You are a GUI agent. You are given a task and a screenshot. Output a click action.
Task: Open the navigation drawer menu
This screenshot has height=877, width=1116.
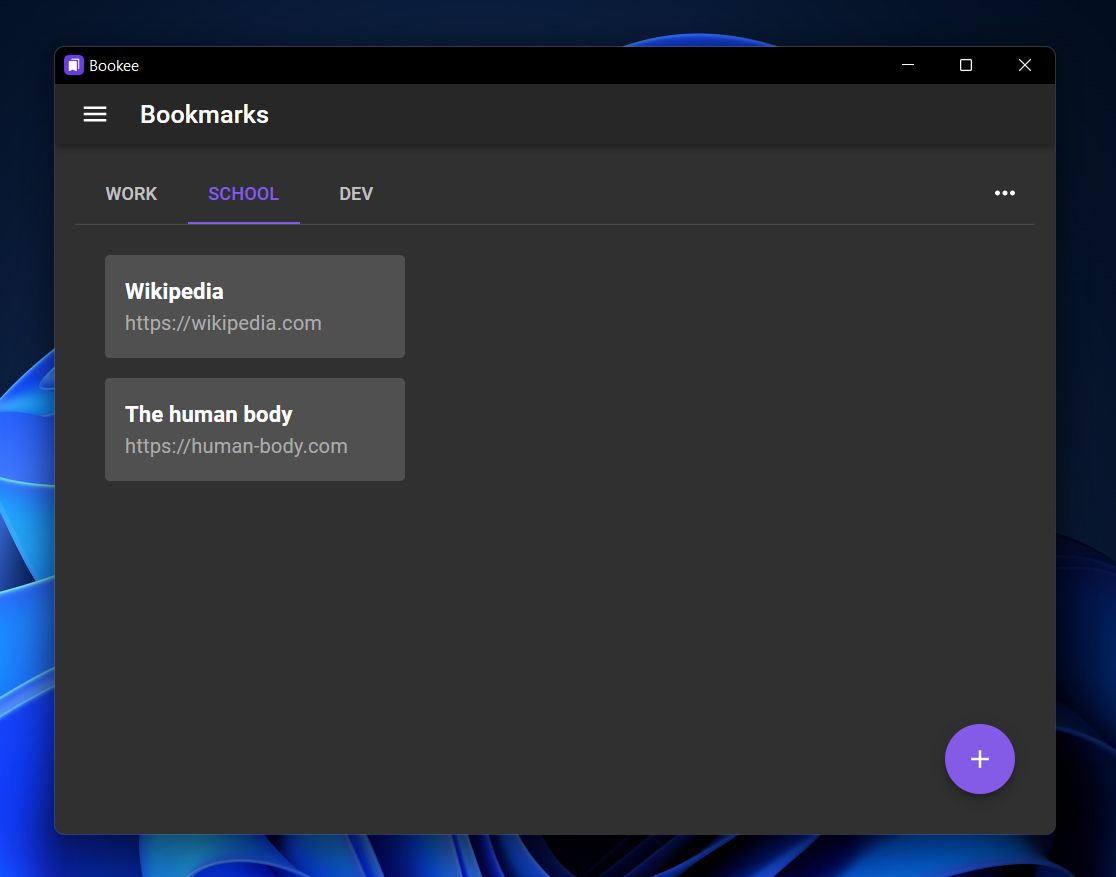[94, 114]
